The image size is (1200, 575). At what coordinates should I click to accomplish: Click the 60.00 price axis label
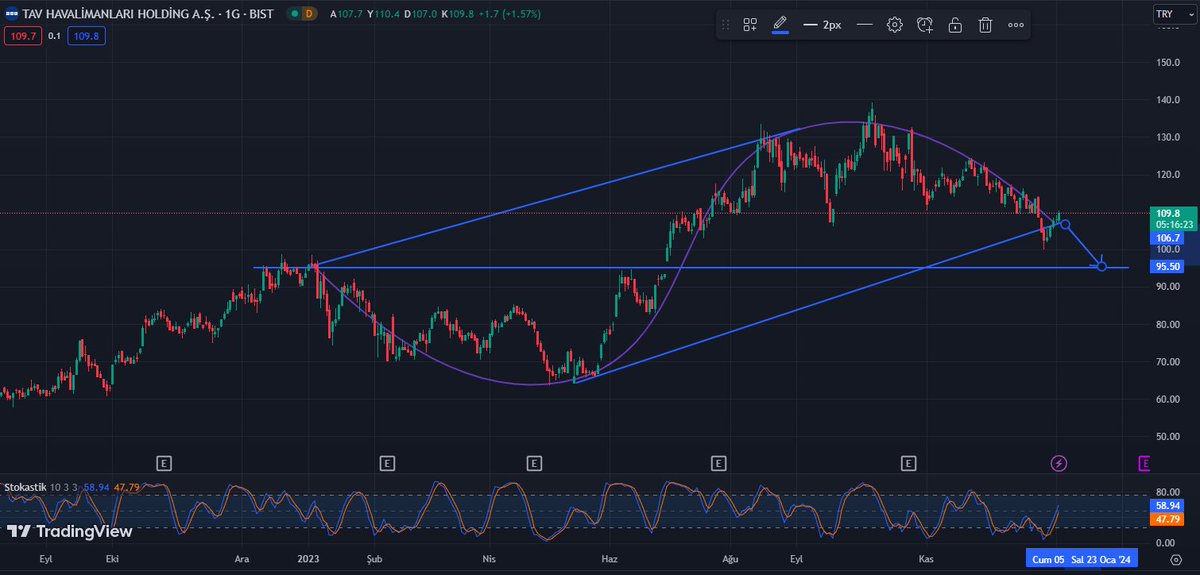pyautogui.click(x=1168, y=399)
